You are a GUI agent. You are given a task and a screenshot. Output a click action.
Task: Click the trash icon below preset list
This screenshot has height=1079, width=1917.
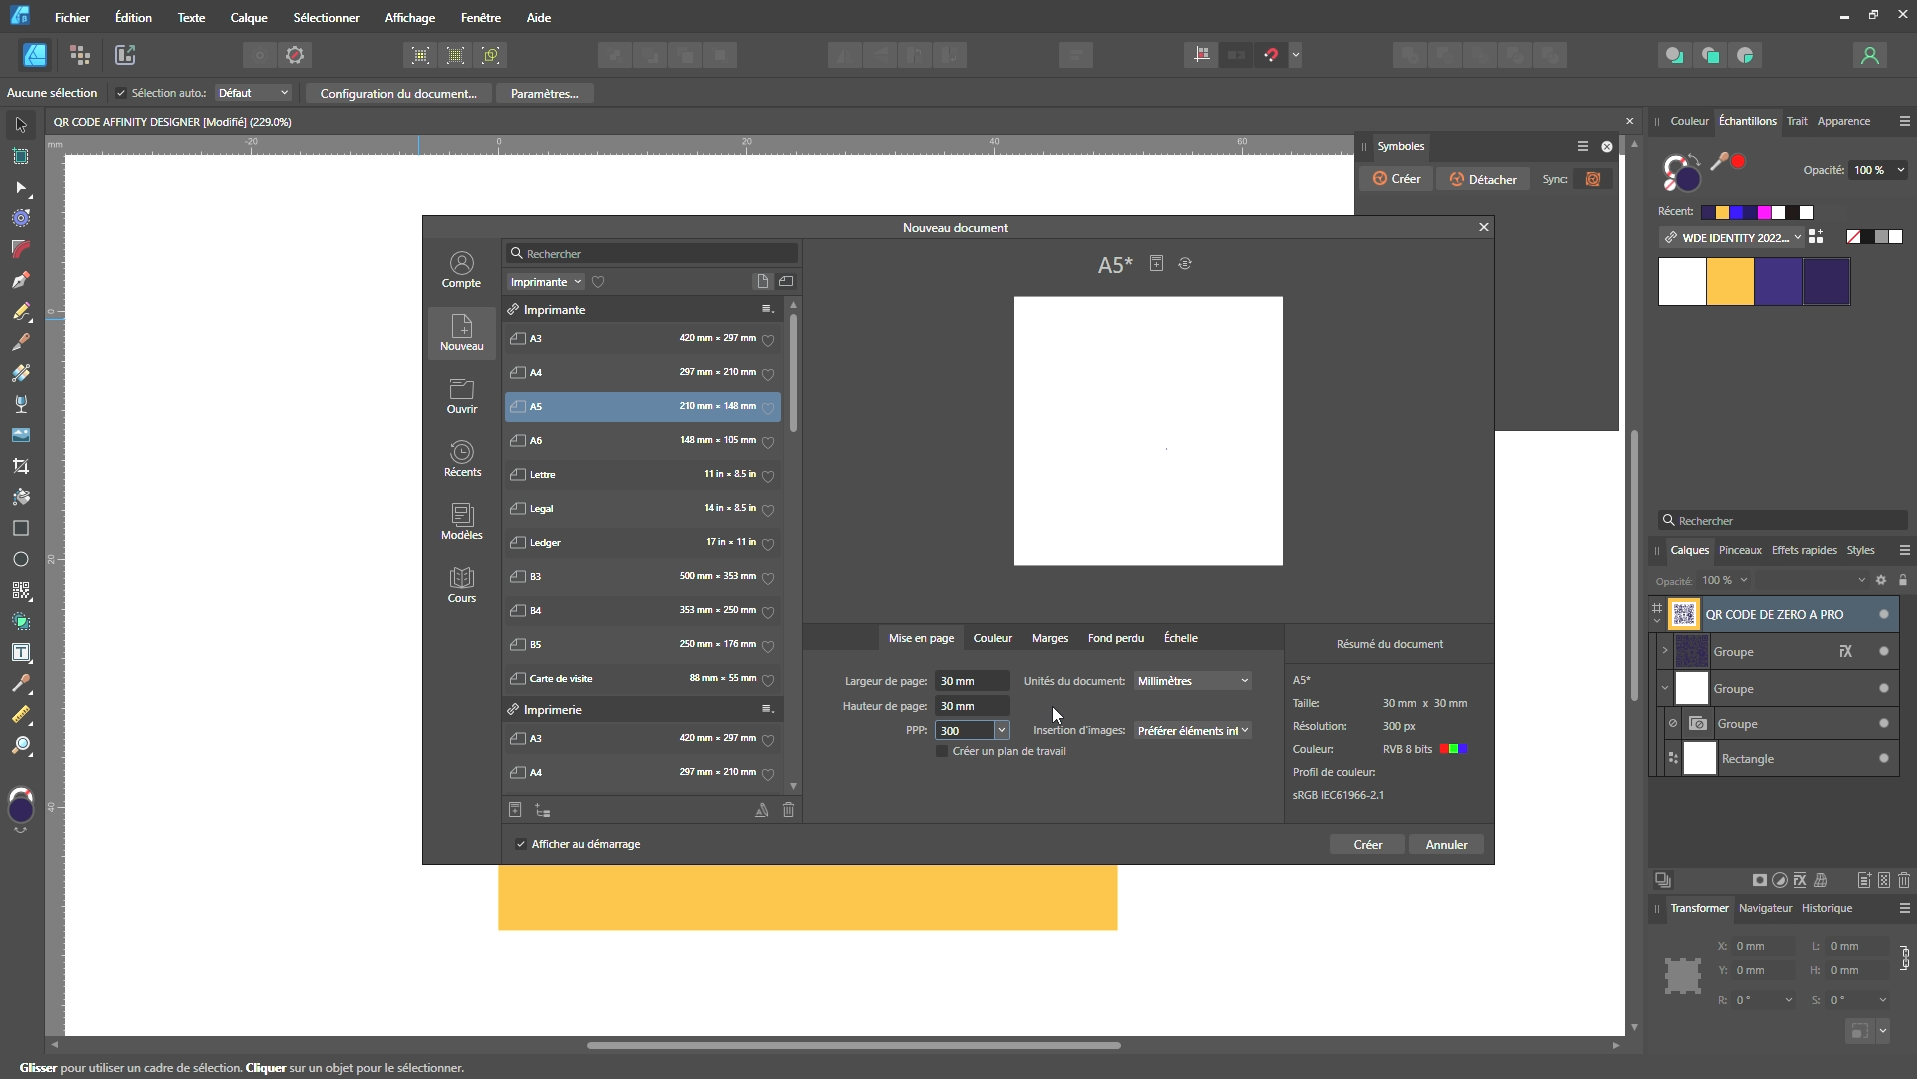[788, 810]
